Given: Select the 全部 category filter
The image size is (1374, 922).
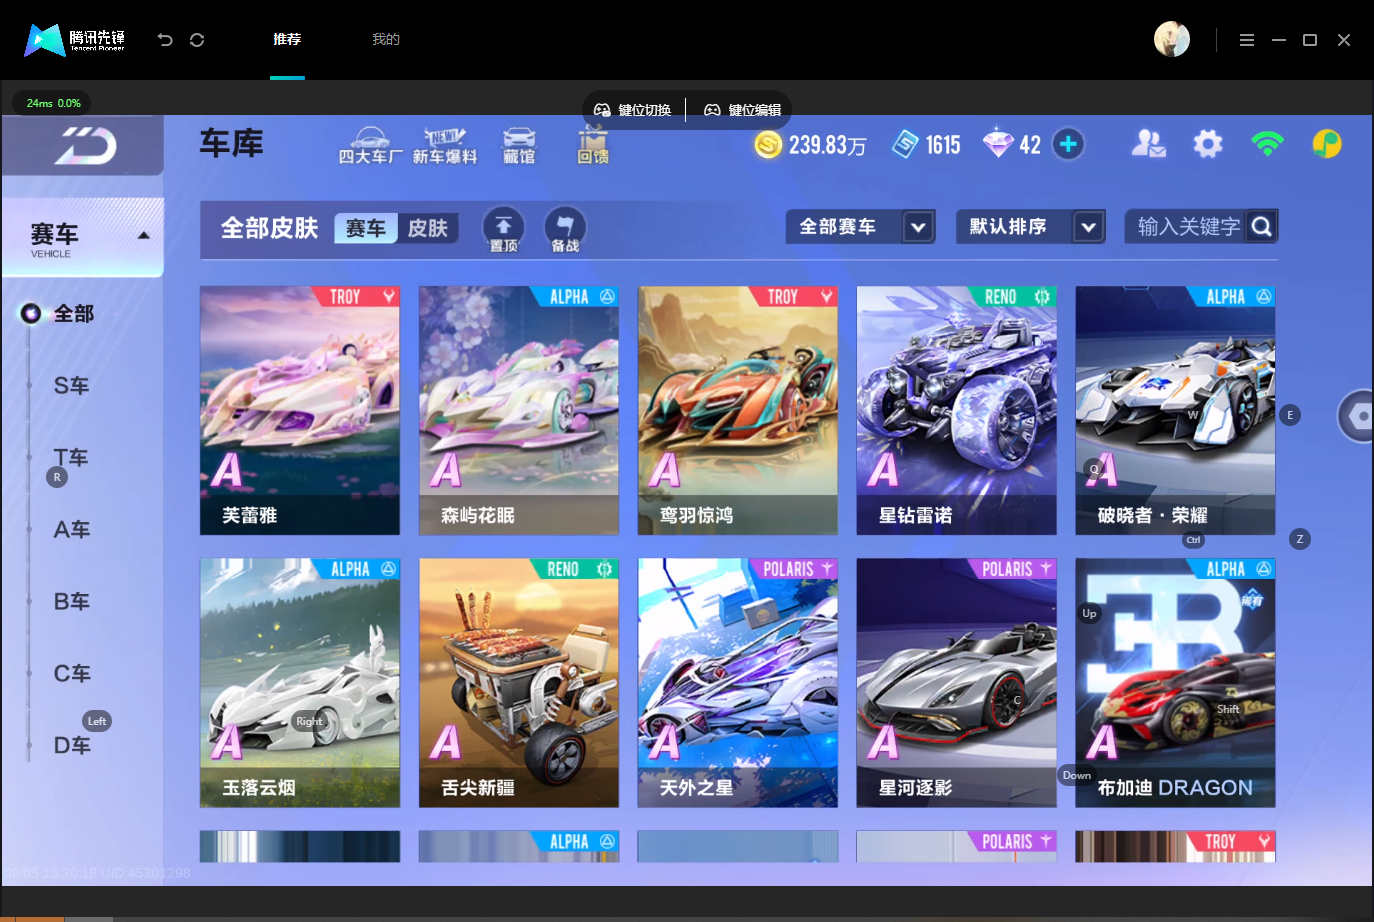Looking at the screenshot, I should coord(73,314).
